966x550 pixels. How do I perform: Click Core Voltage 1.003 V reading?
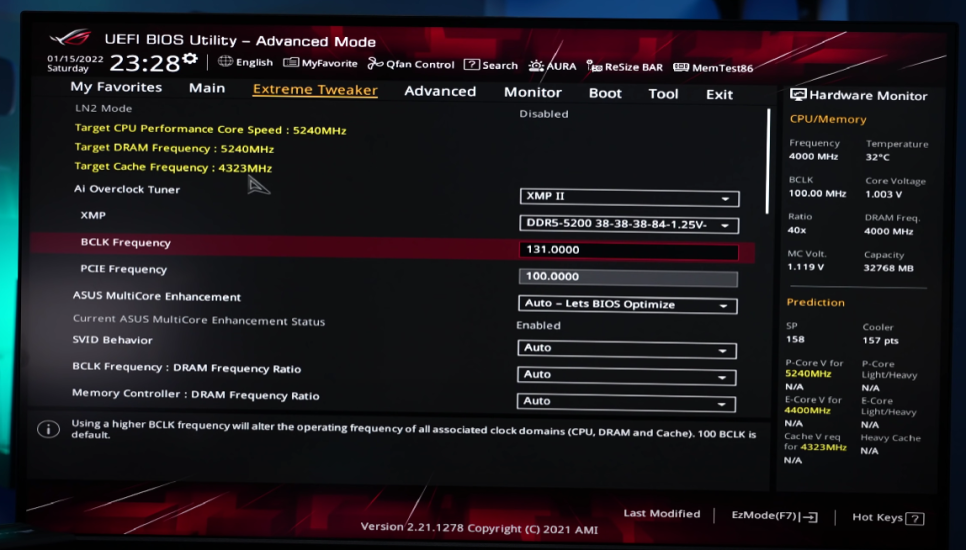coord(895,187)
